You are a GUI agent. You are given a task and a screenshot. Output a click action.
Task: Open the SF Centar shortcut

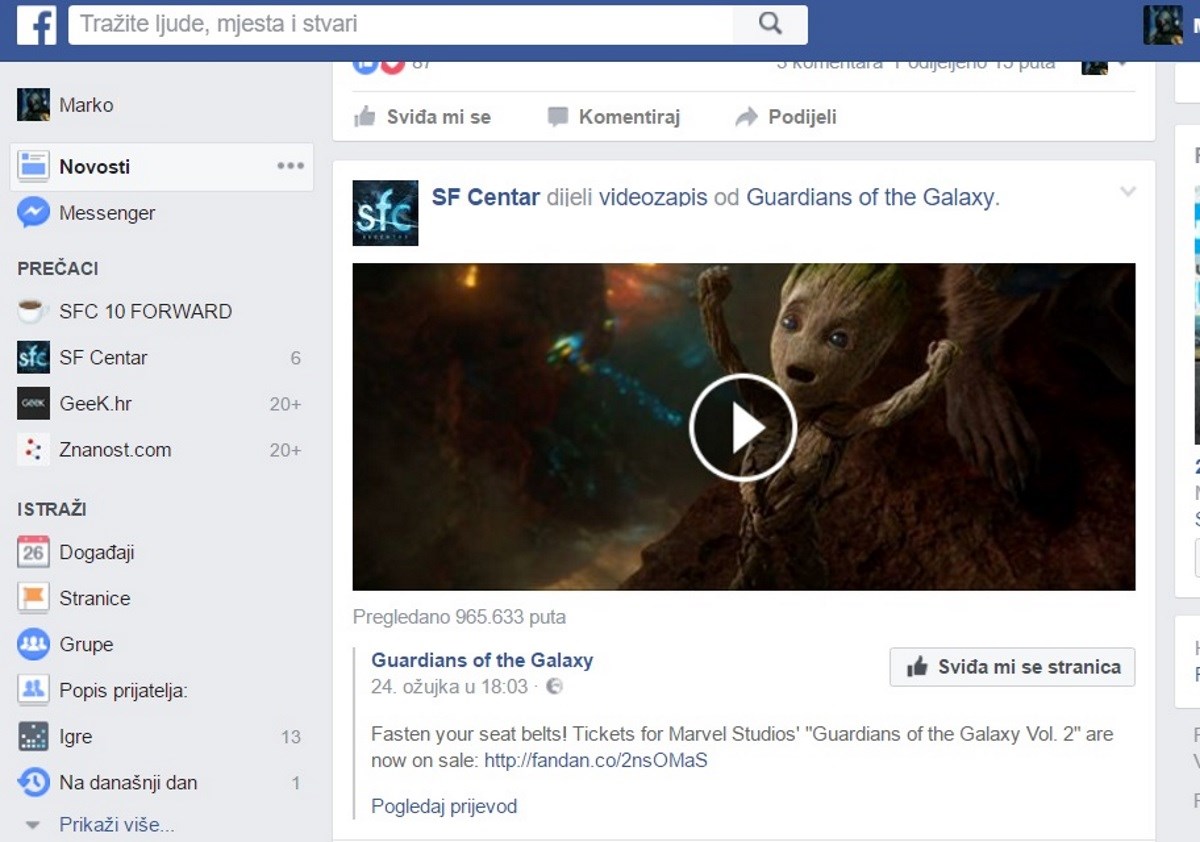[104, 357]
